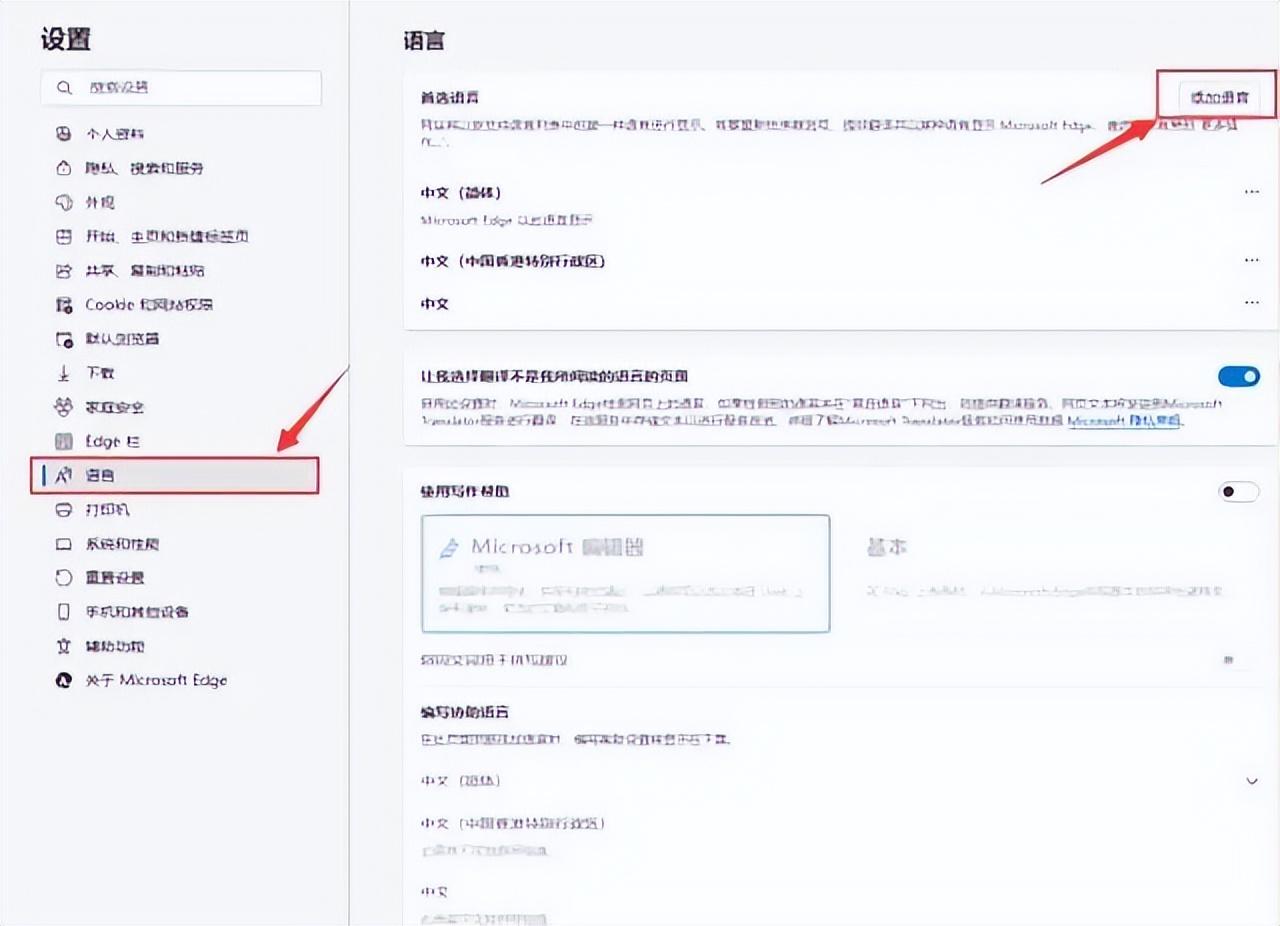Open more options for 中文(中国香港特别行政区) language
The image size is (1280, 926).
(x=1252, y=260)
